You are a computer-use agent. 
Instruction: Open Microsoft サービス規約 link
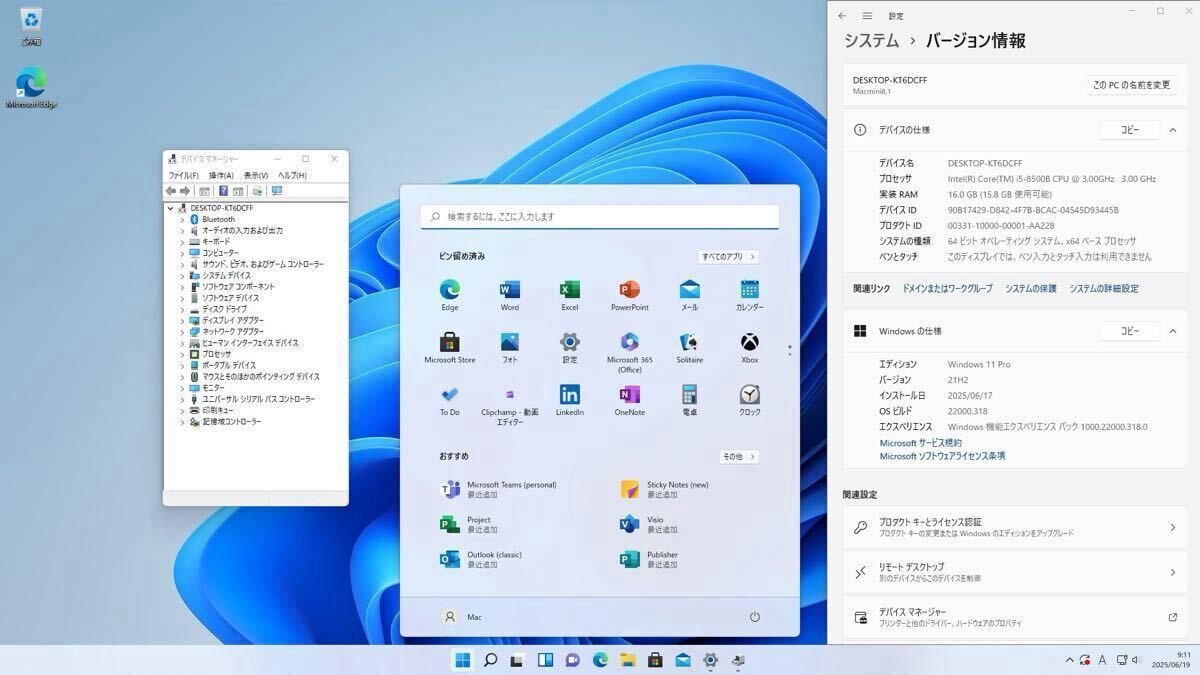921,443
